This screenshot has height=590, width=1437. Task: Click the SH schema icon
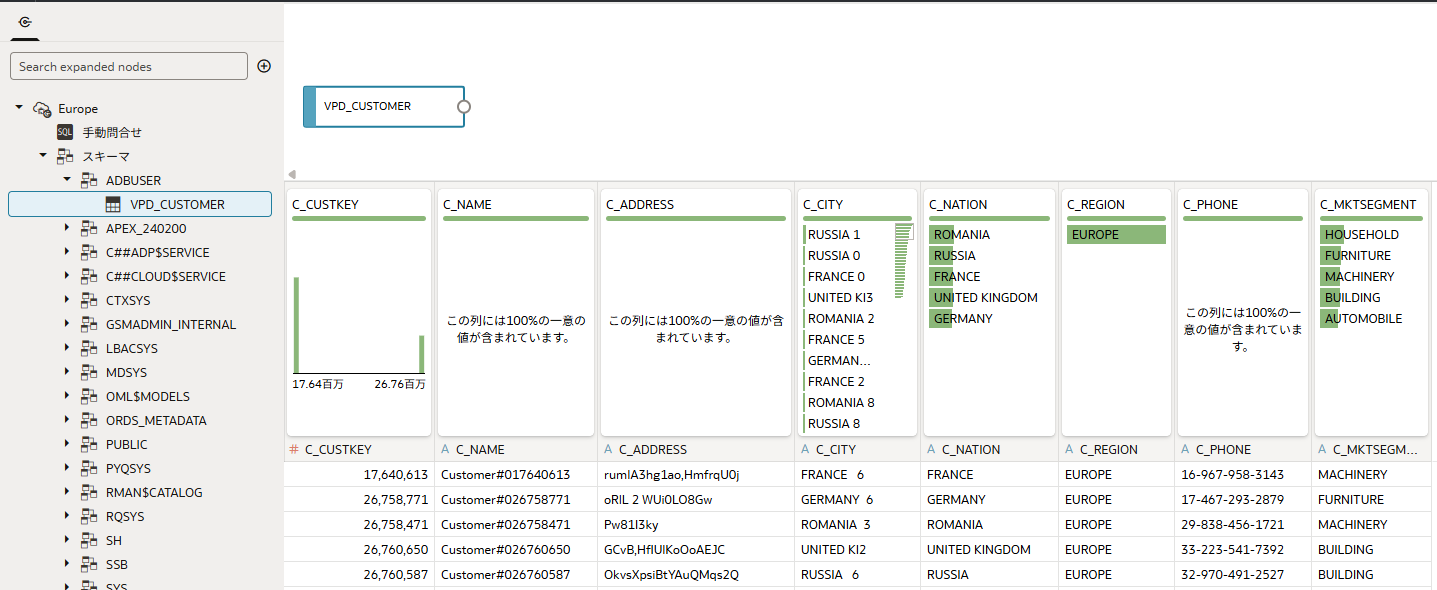coord(89,540)
